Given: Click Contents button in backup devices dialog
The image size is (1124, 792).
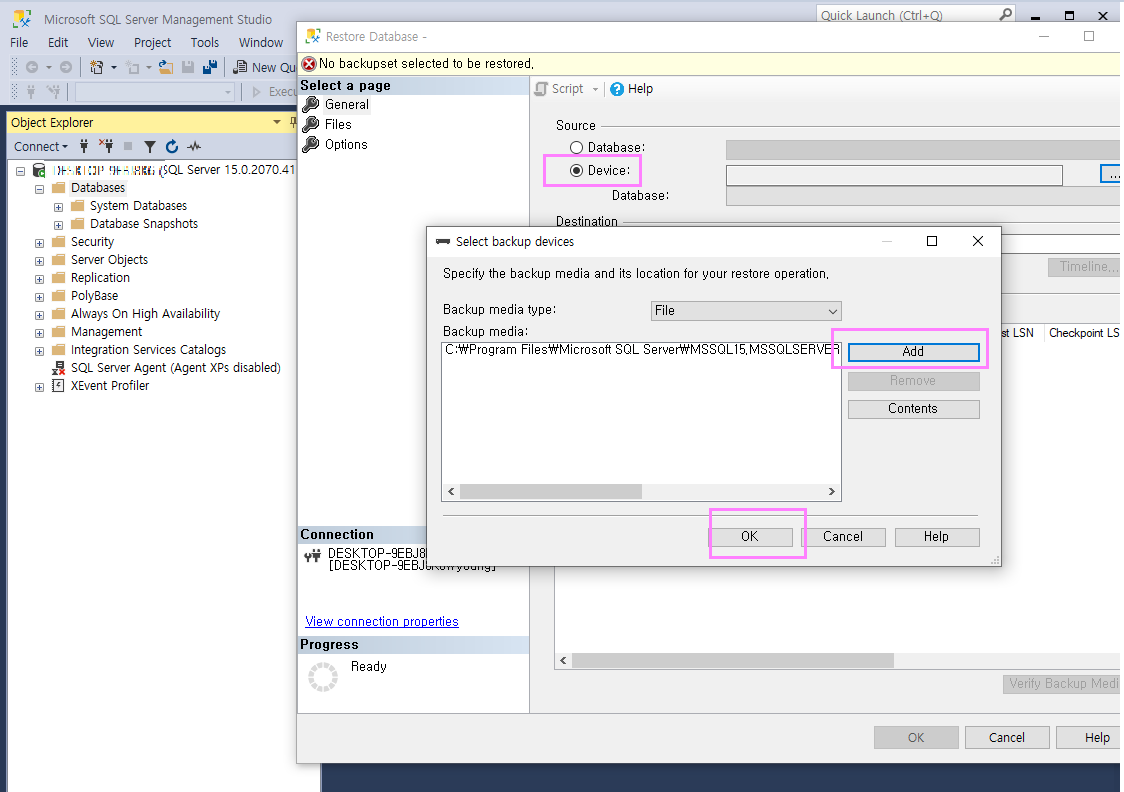Looking at the screenshot, I should click(913, 409).
